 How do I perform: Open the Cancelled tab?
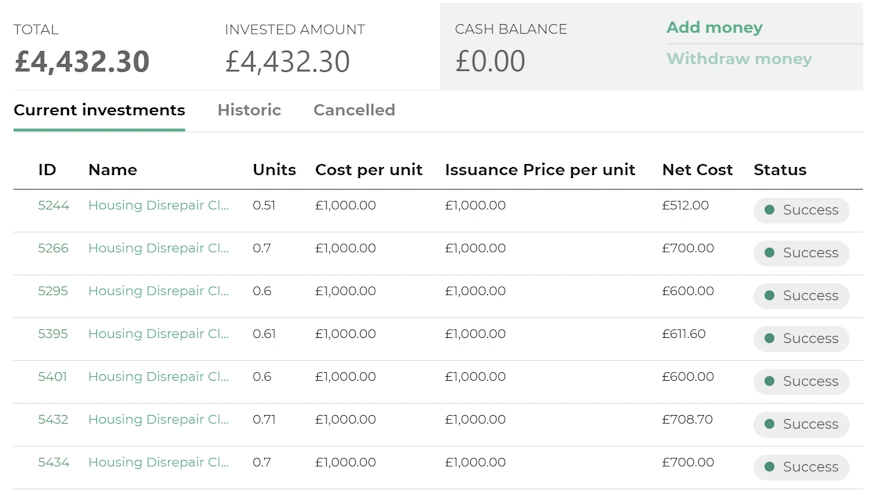354,110
